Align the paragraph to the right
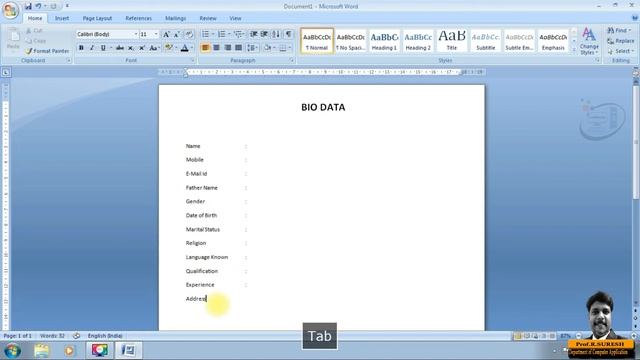This screenshot has width=640, height=360. (227, 48)
